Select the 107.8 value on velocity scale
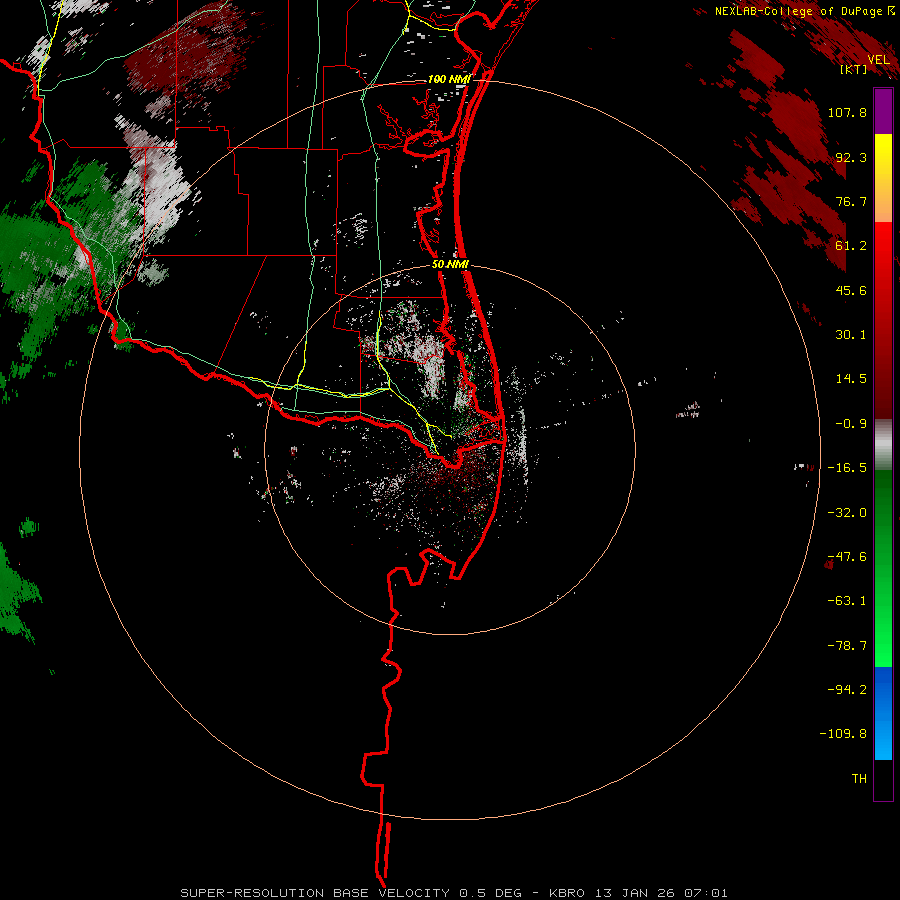The width and height of the screenshot is (900, 900). coord(847,112)
